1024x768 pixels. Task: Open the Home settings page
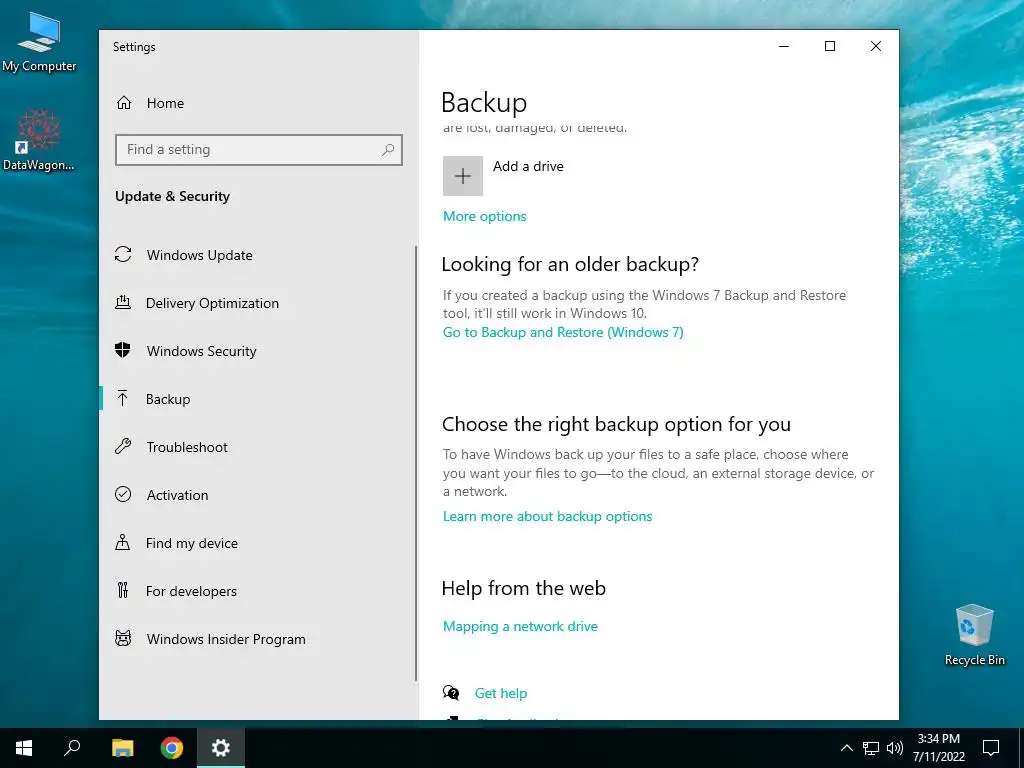259,103
